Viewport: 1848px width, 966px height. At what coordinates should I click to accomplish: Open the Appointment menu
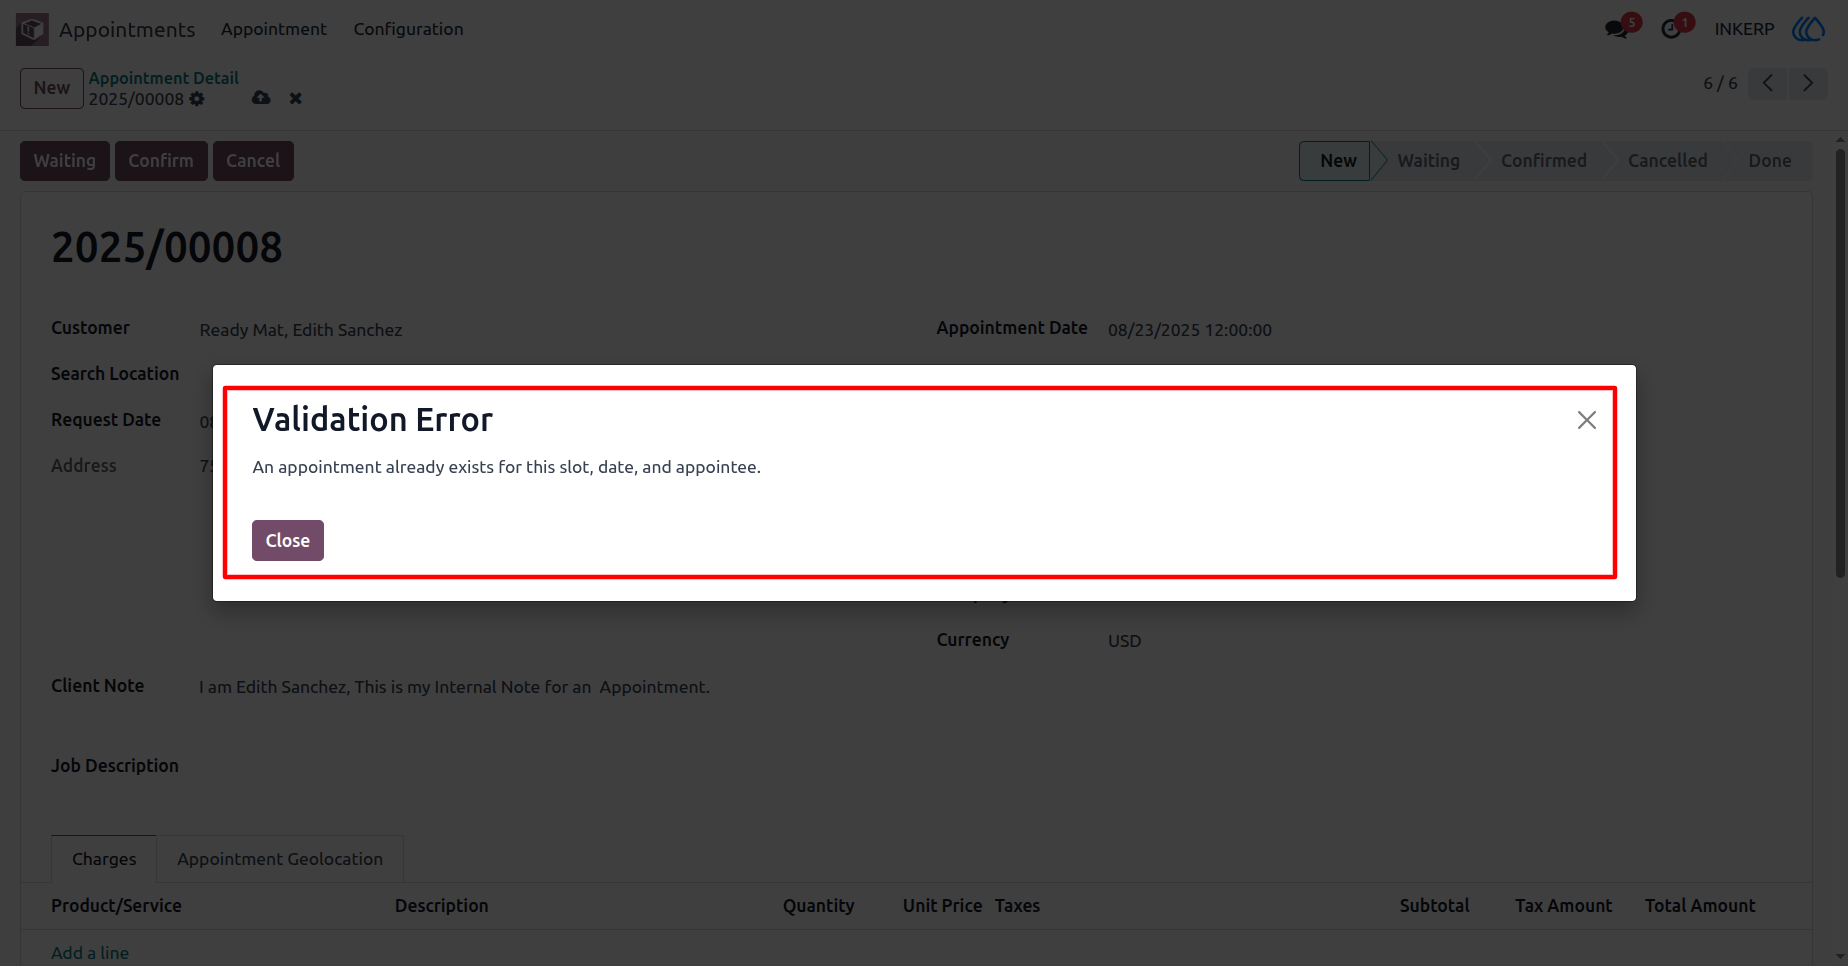pos(274,29)
